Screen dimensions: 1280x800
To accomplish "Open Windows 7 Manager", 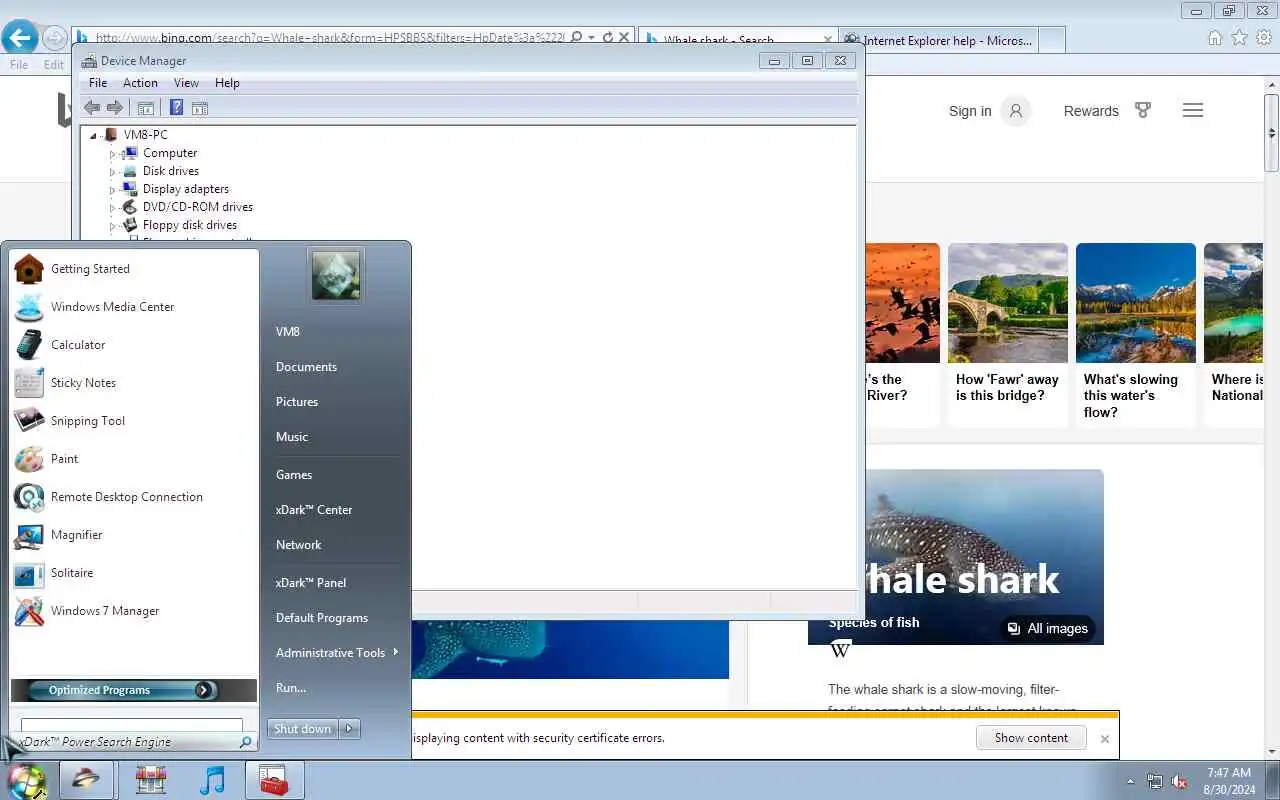I will click(x=105, y=611).
